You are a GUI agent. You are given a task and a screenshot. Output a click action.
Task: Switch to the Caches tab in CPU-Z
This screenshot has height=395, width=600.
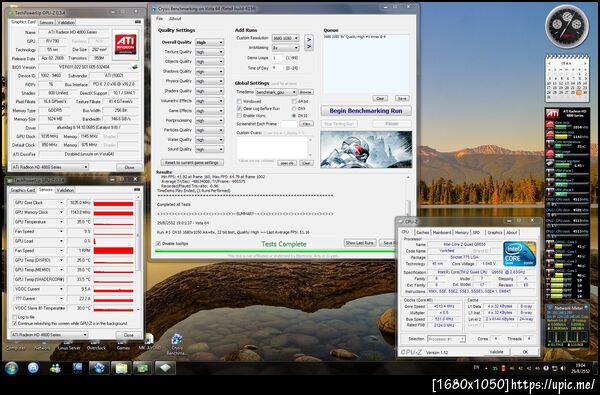[x=422, y=232]
